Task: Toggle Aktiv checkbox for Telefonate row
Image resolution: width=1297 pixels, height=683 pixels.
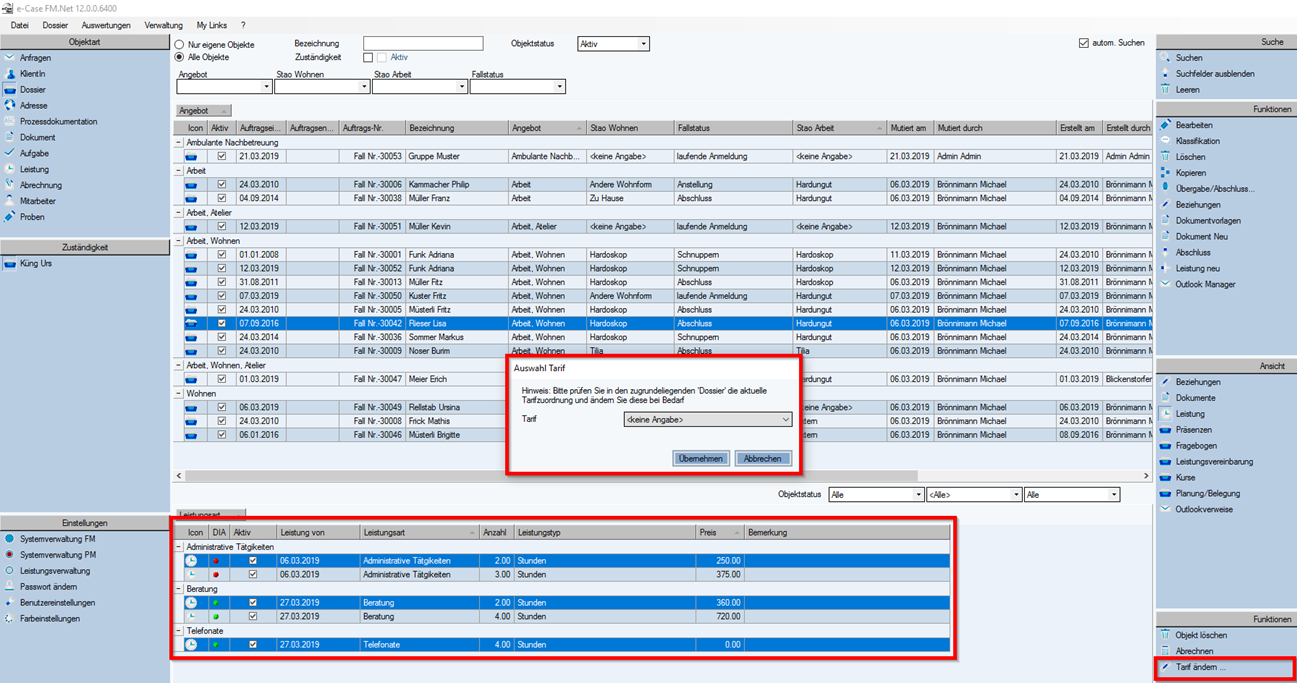Action: point(253,645)
